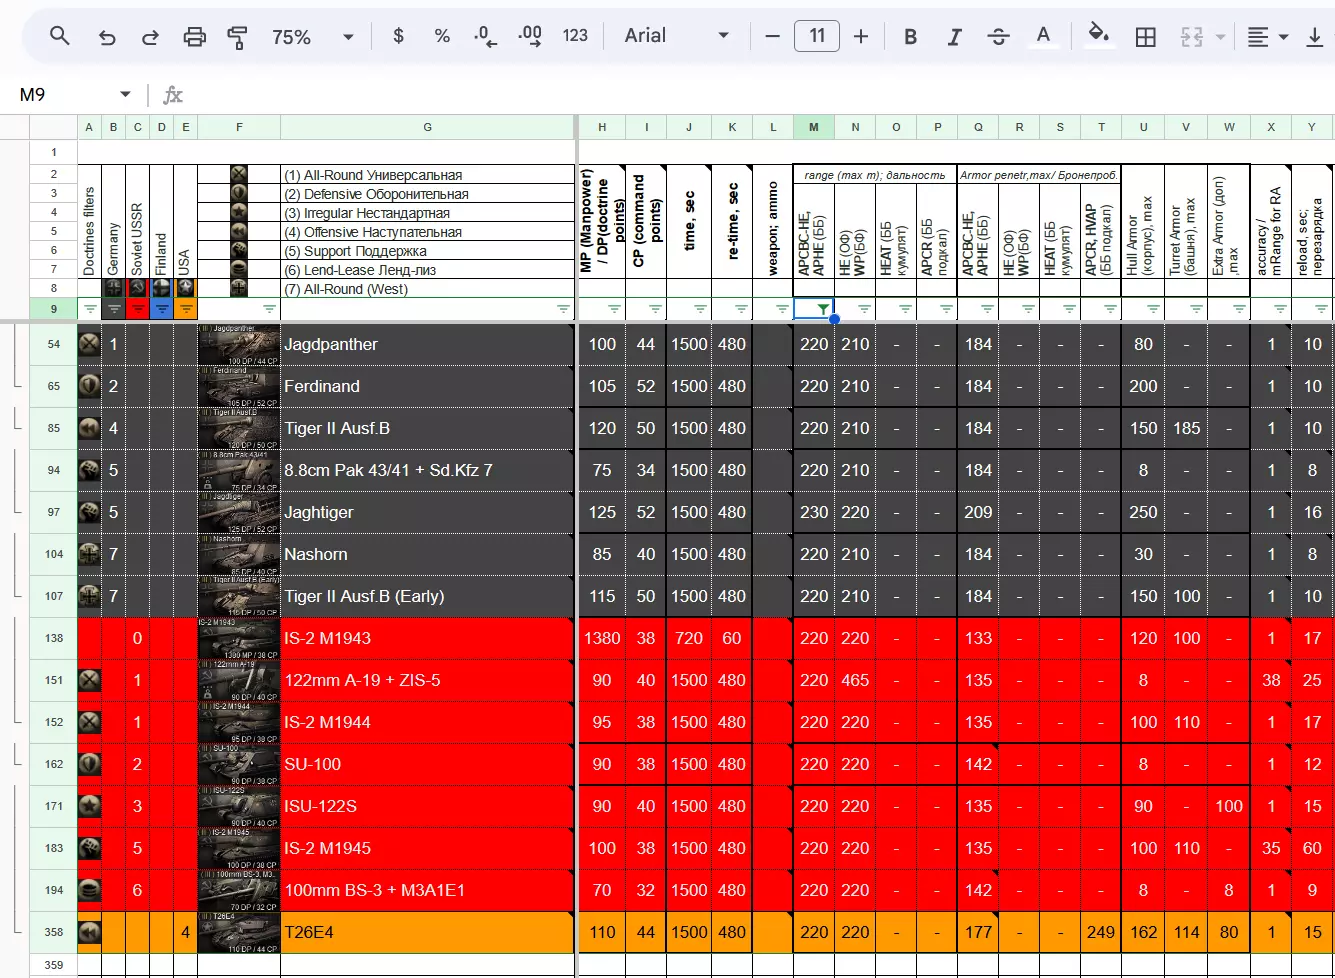The height and width of the screenshot is (978, 1335).
Task: Toggle strikethrough formatting
Action: click(x=998, y=37)
